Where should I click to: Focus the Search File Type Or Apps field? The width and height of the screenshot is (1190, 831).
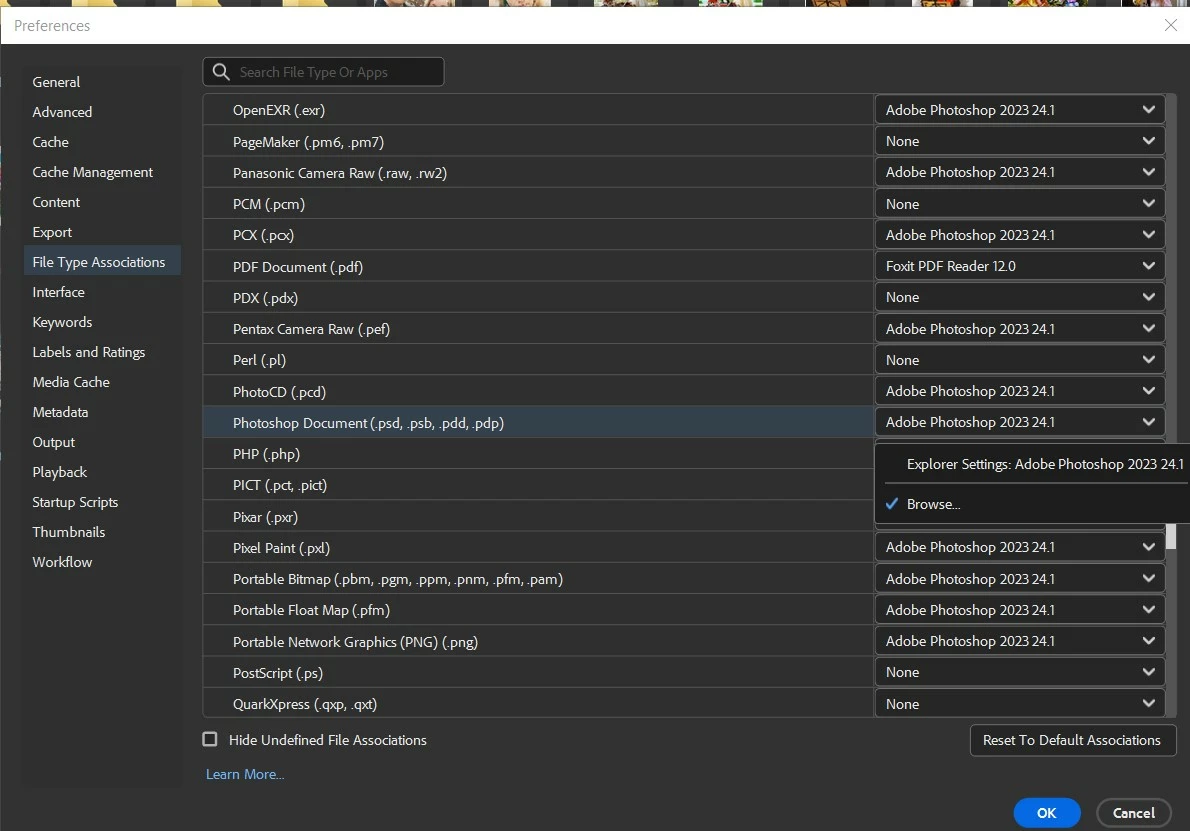coord(323,72)
